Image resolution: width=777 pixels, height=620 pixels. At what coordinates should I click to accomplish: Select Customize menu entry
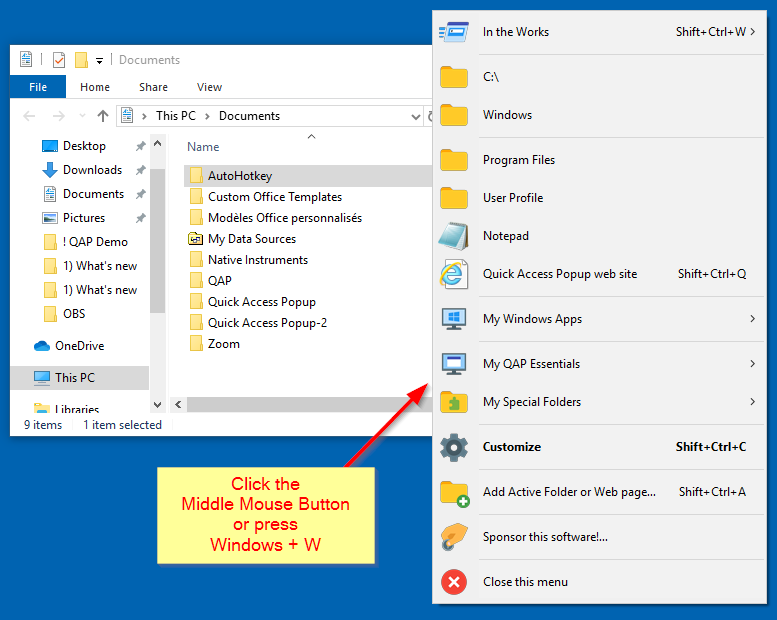tap(599, 447)
